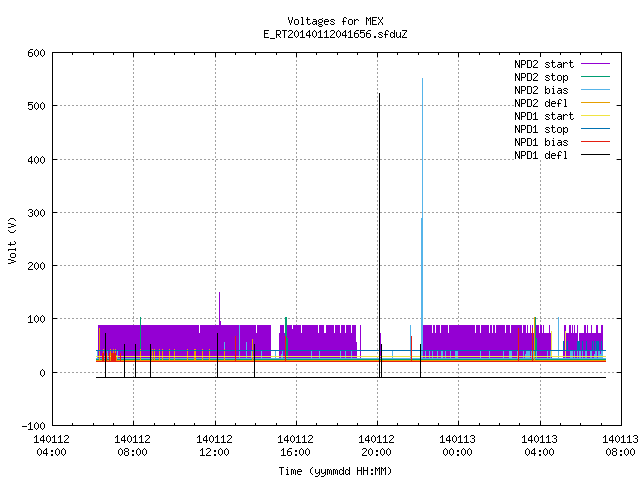Click the 'NPD2 defl' legend label
The height and width of the screenshot is (480, 640).
click(541, 103)
